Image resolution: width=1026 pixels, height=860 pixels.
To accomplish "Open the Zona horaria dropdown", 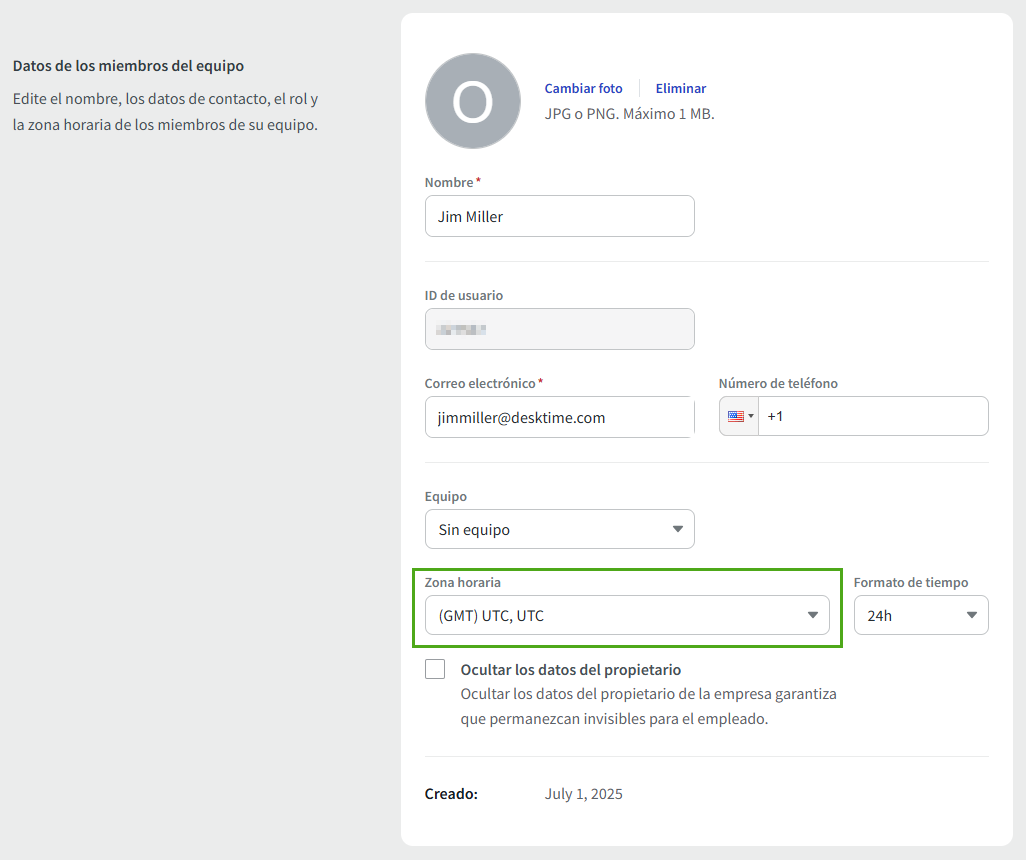I will tap(626, 615).
